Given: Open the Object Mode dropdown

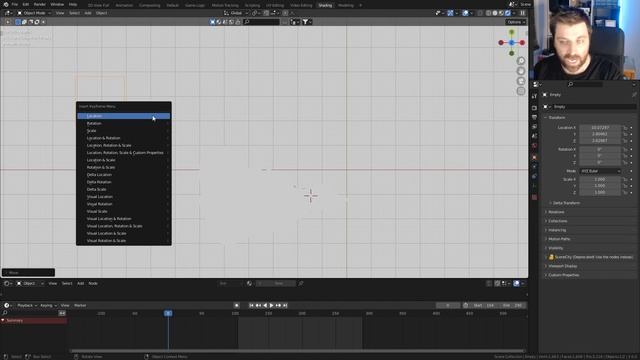Looking at the screenshot, I should click(34, 13).
